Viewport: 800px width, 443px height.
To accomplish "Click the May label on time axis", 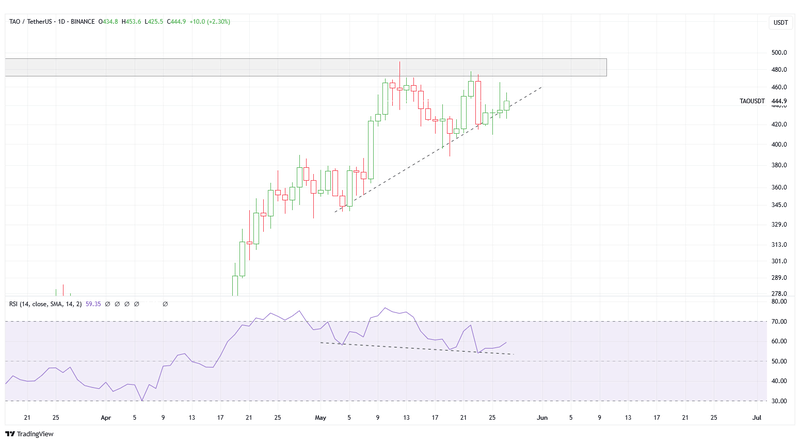I will point(320,417).
